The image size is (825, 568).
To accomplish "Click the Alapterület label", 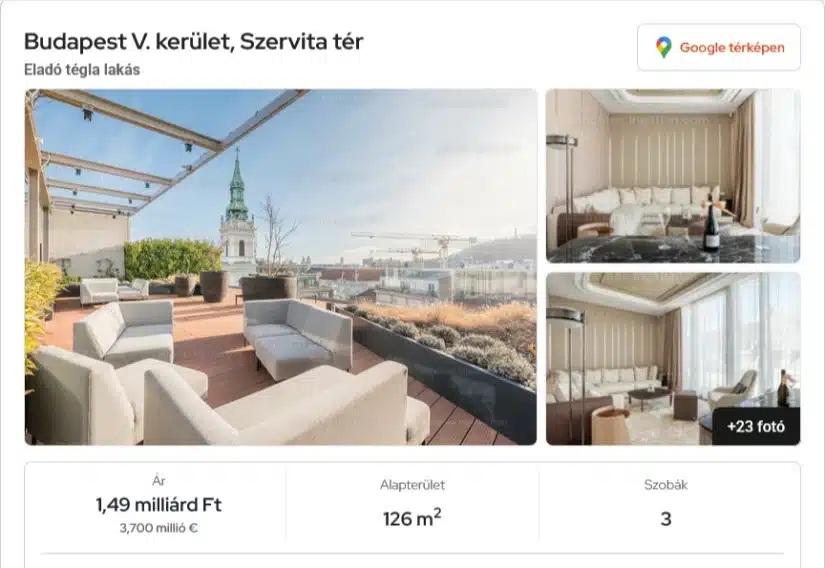I will 412,485.
